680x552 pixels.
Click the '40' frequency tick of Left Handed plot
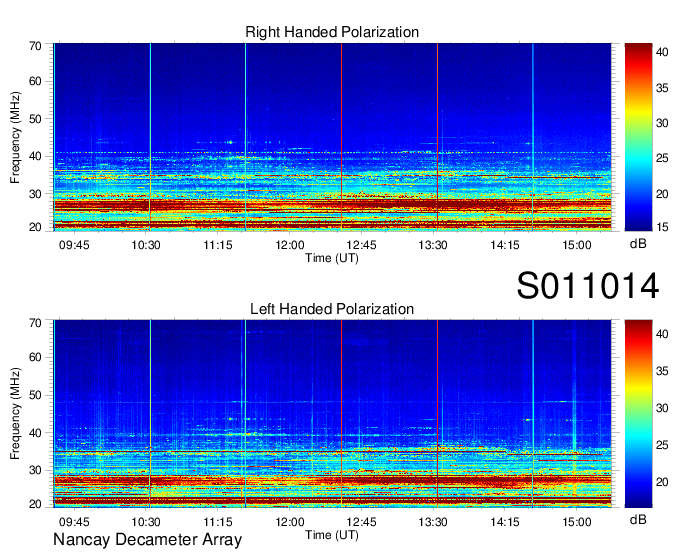coord(35,432)
